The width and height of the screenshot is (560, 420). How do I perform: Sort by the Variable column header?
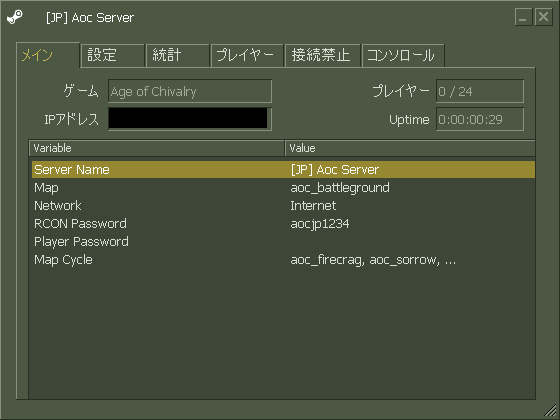pos(156,148)
